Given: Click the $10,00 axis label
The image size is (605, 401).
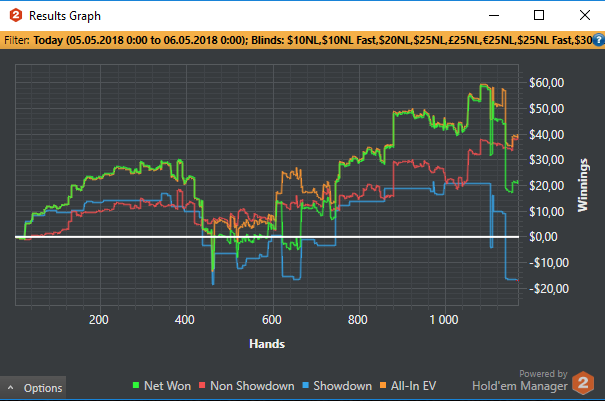Looking at the screenshot, I should coord(546,211).
